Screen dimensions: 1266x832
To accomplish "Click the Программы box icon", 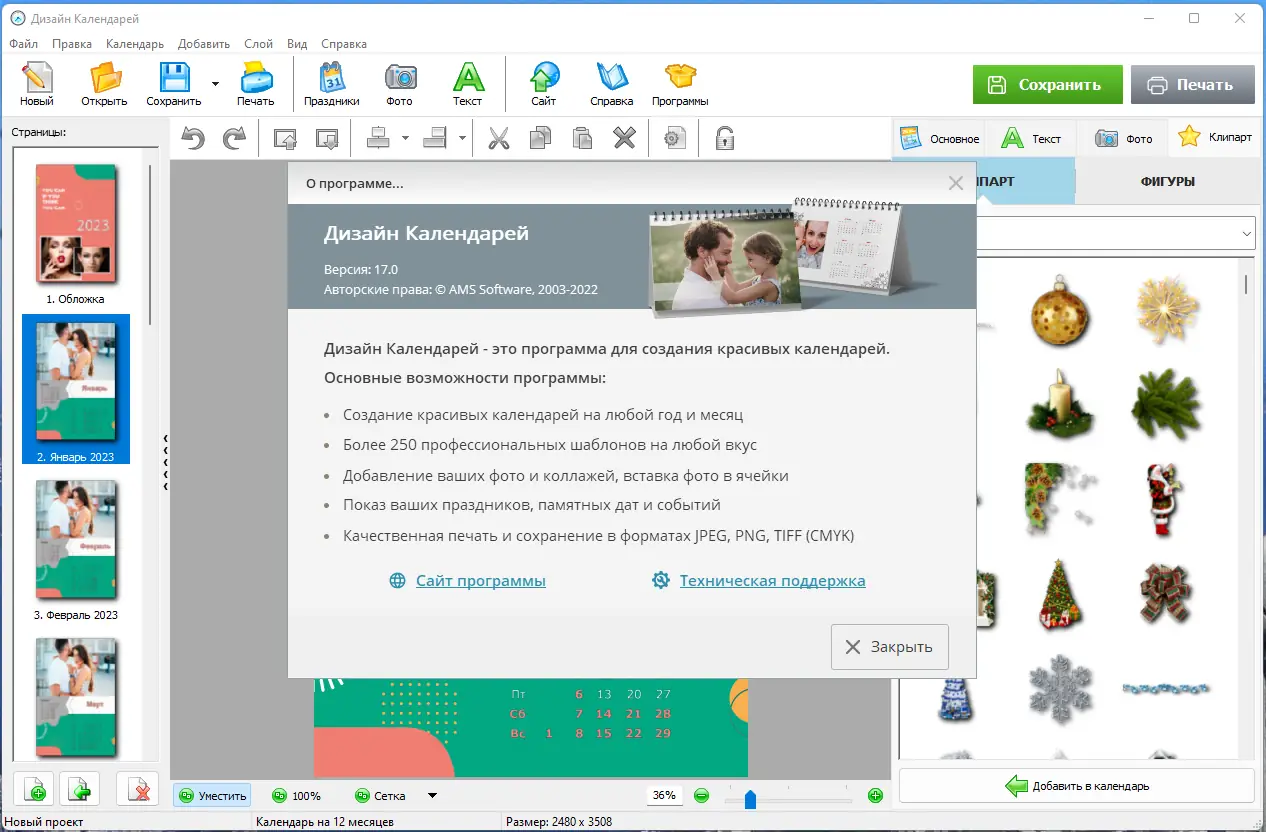I will (680, 84).
